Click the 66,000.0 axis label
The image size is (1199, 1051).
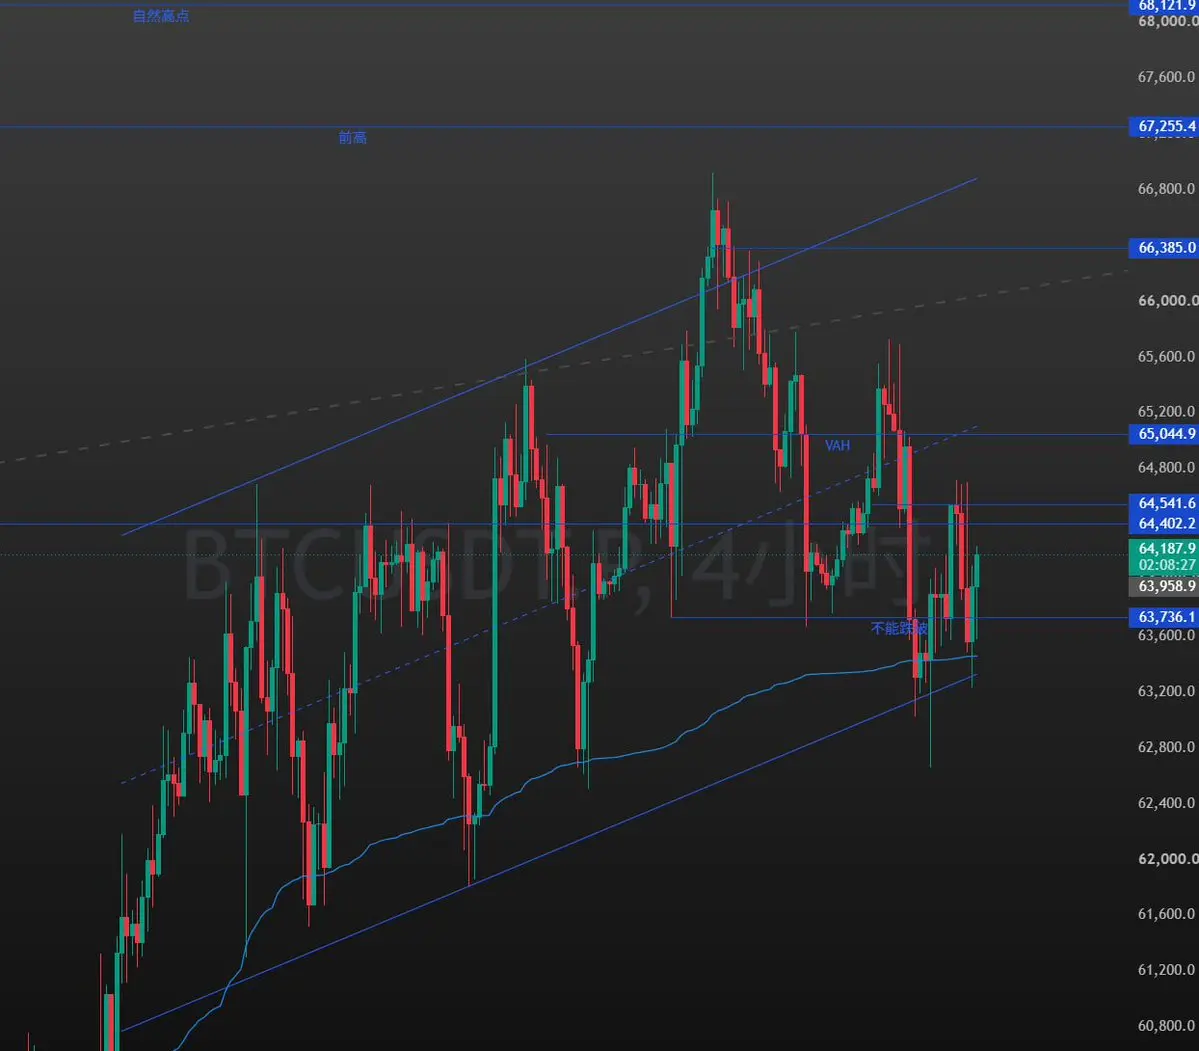pyautogui.click(x=1168, y=301)
